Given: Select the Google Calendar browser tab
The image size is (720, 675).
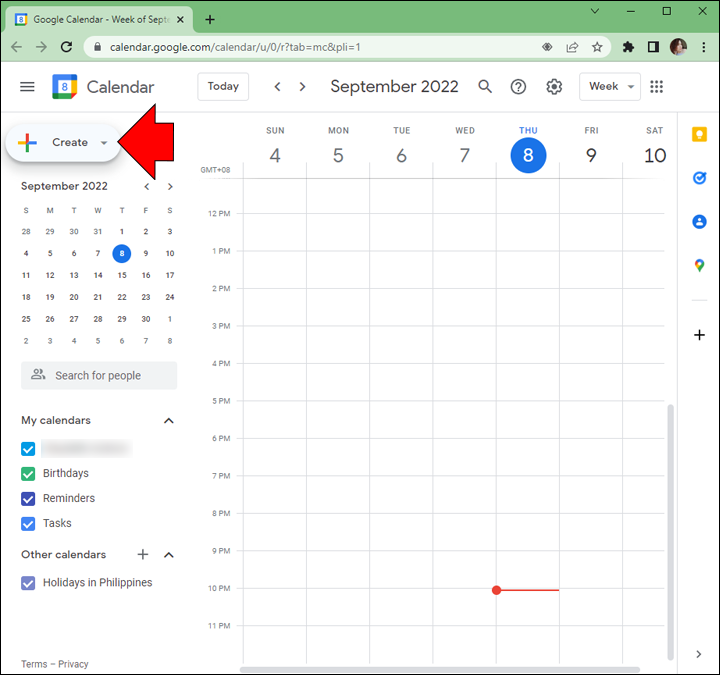Looking at the screenshot, I should click(99, 20).
